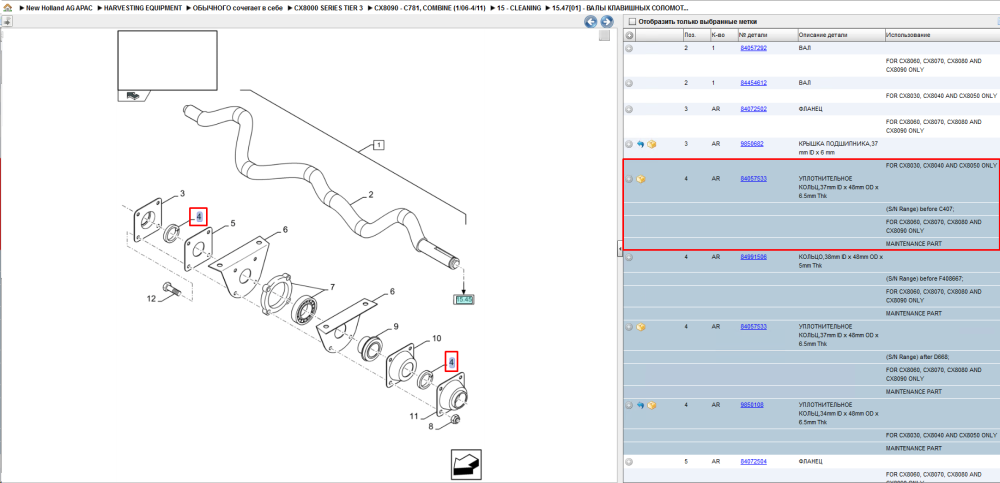The image size is (1000, 483).
Task: Select lower callout 4 below callout 10
Action: coord(452,362)
